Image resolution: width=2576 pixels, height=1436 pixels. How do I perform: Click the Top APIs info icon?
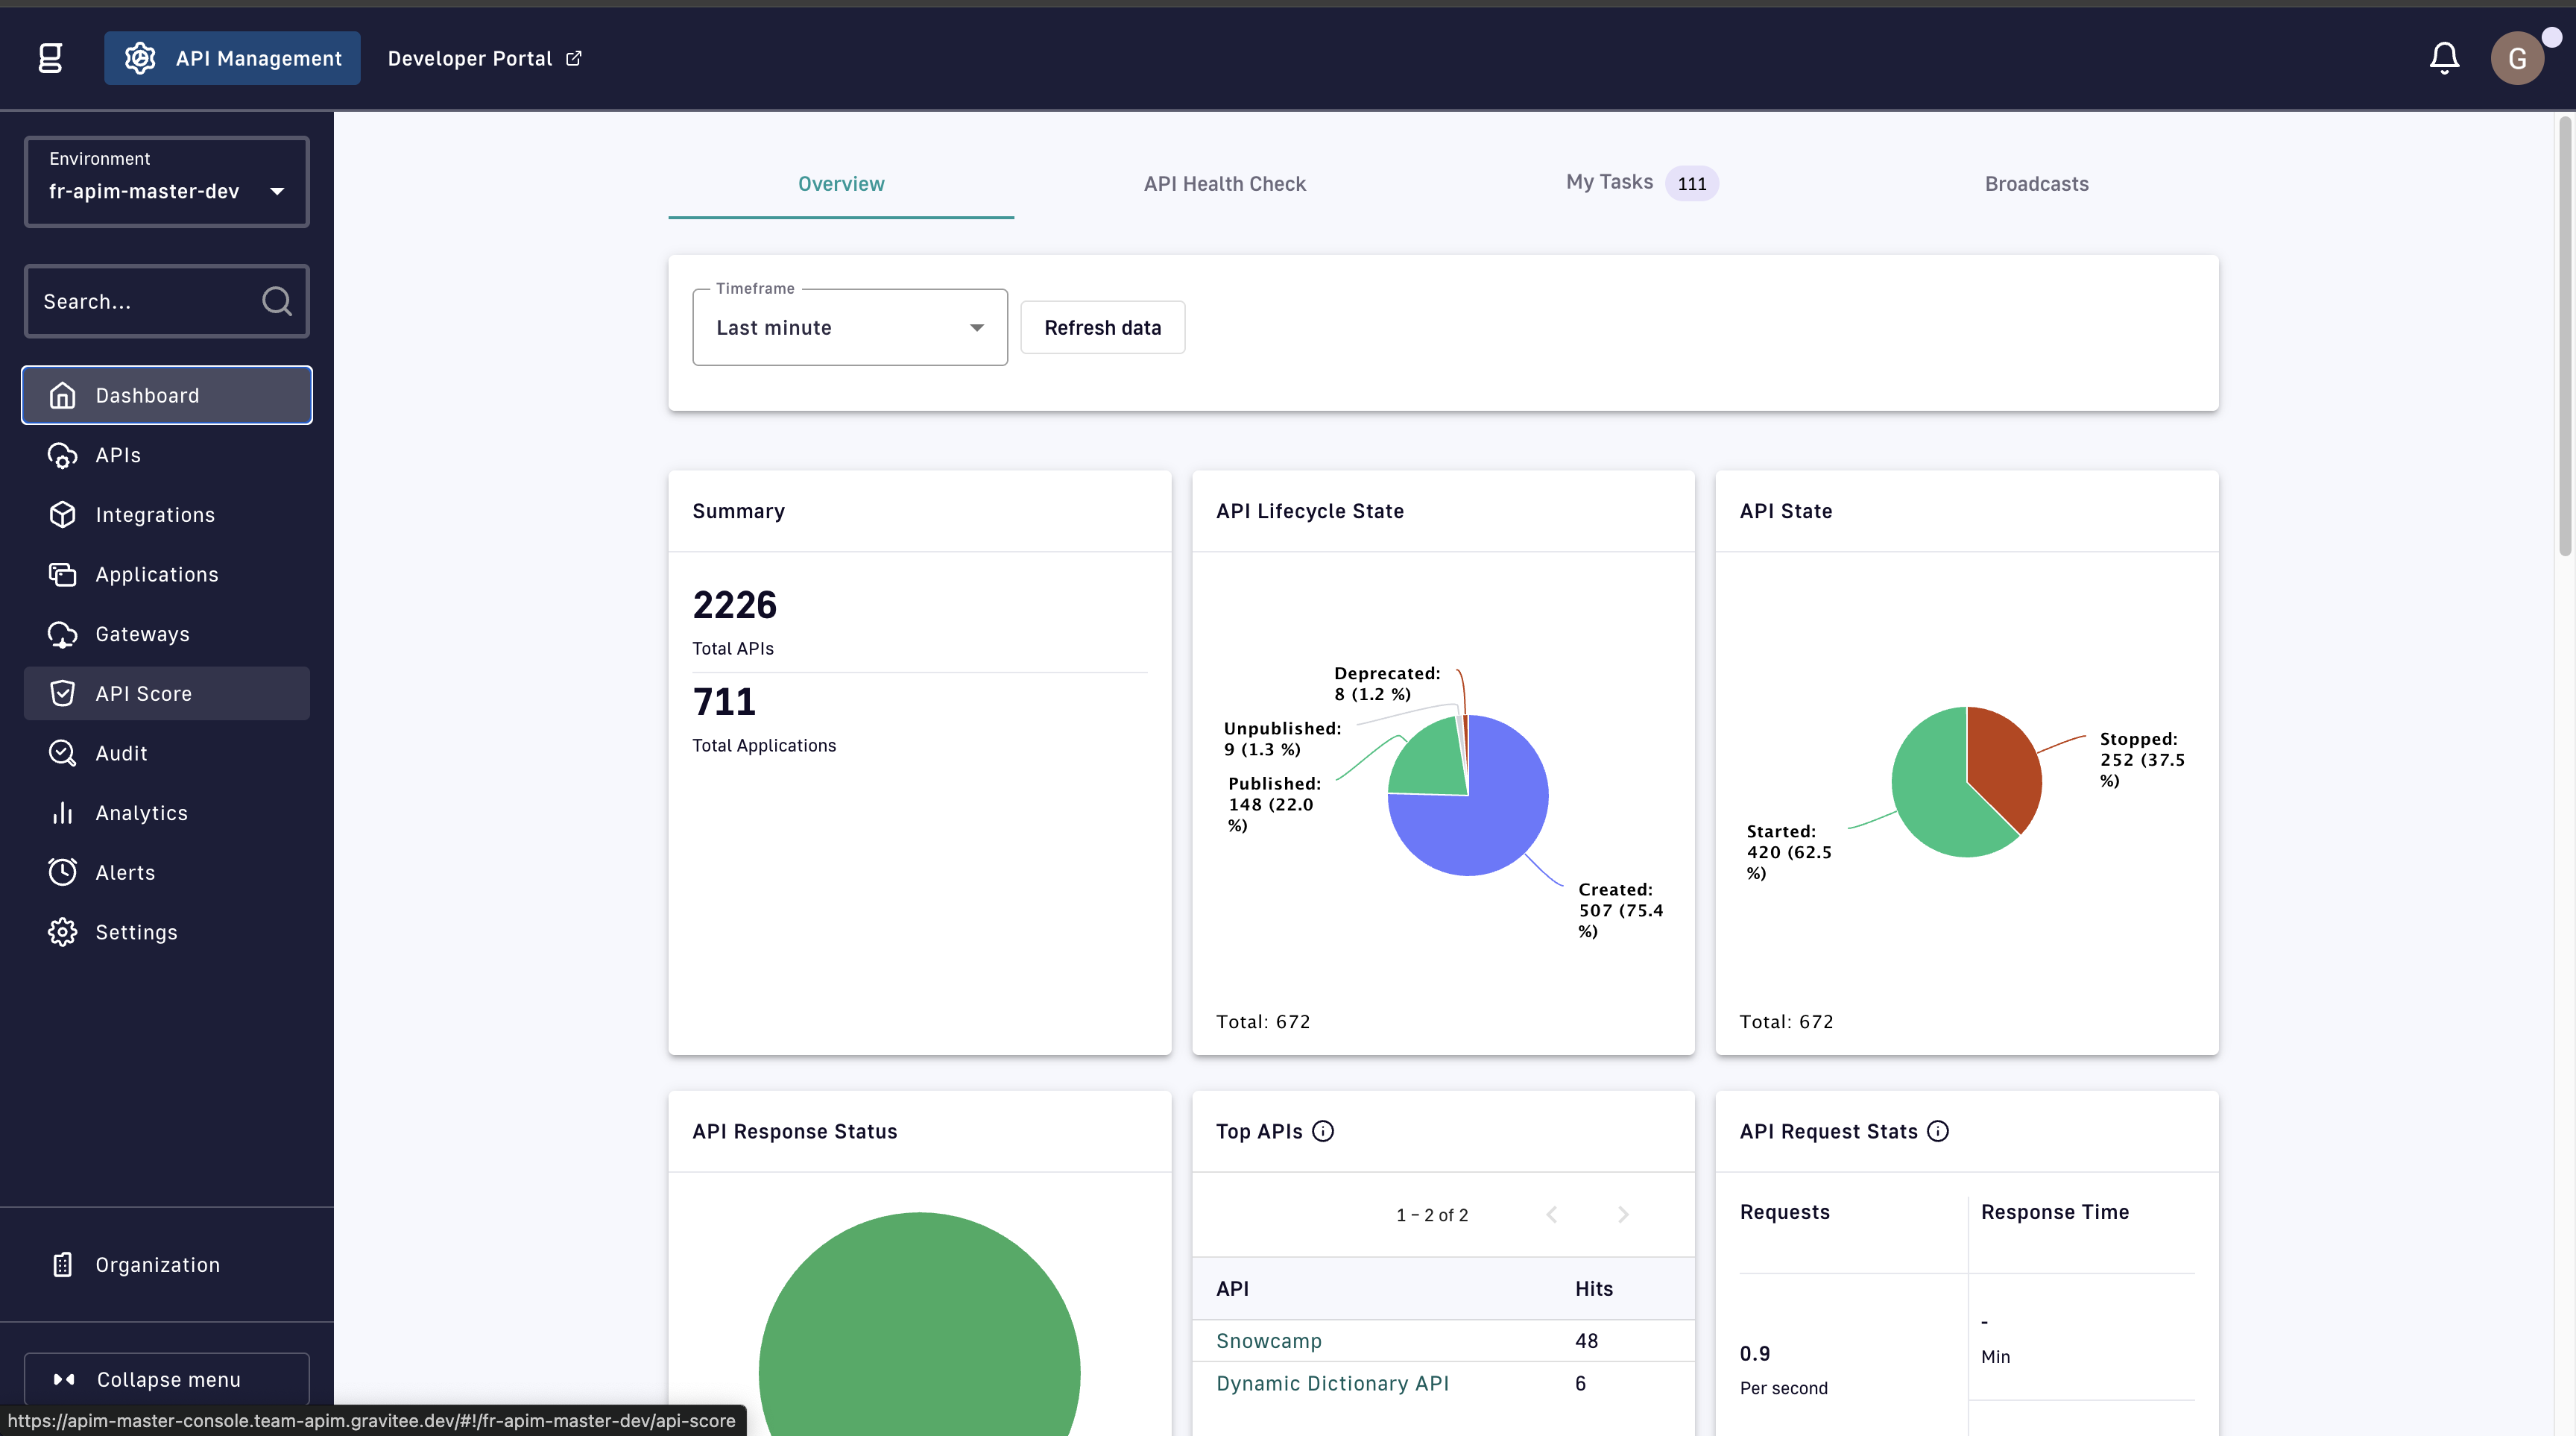[1323, 1131]
